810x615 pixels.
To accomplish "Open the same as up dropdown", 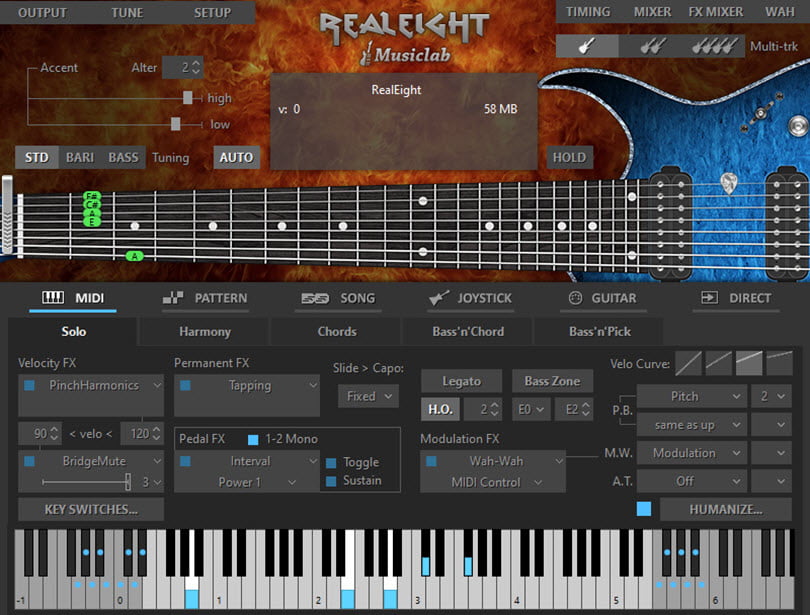I will tap(692, 425).
